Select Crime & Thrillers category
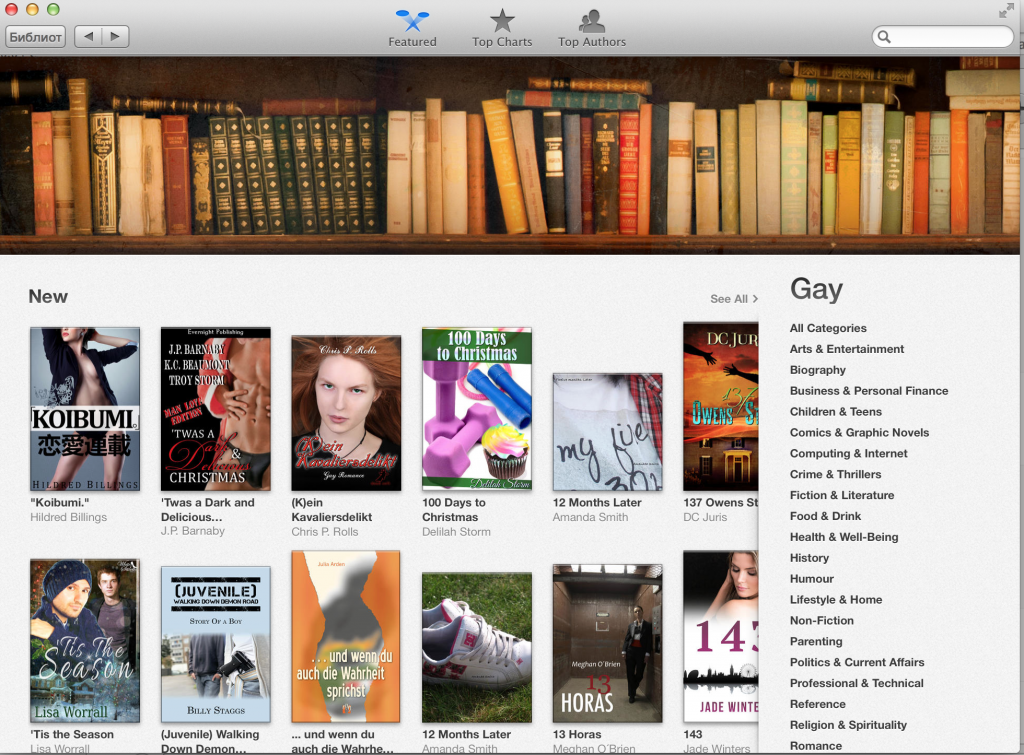 [x=835, y=474]
